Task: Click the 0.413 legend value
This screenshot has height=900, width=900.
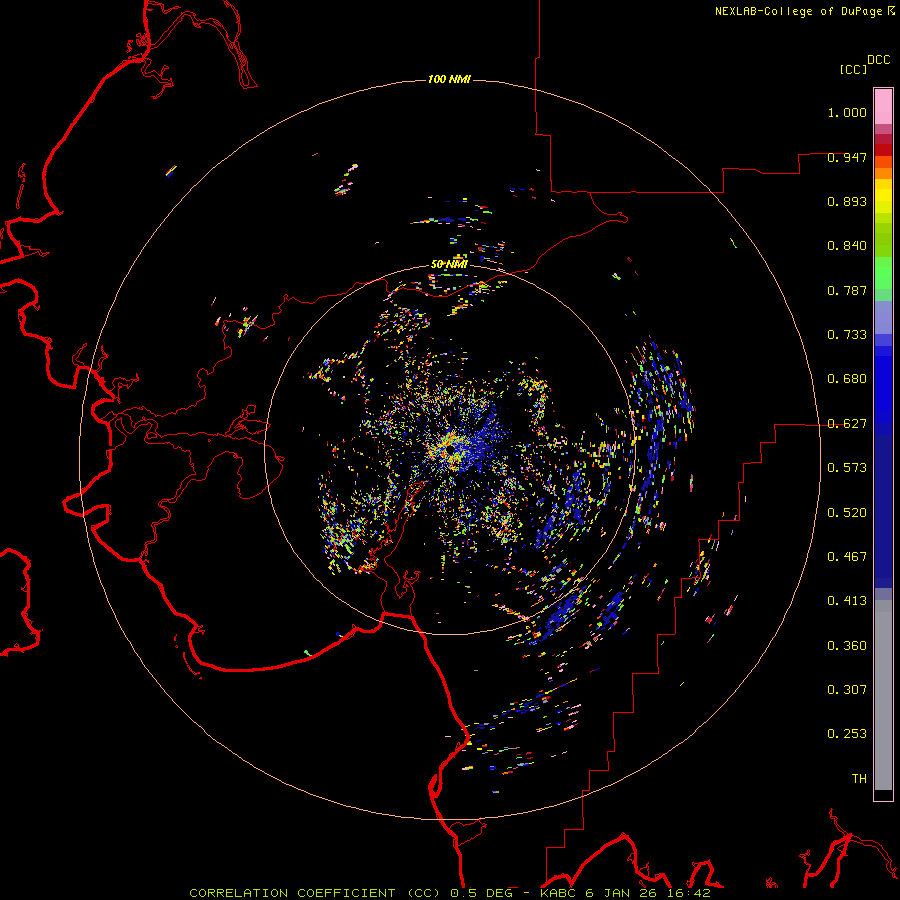Action: pos(847,601)
